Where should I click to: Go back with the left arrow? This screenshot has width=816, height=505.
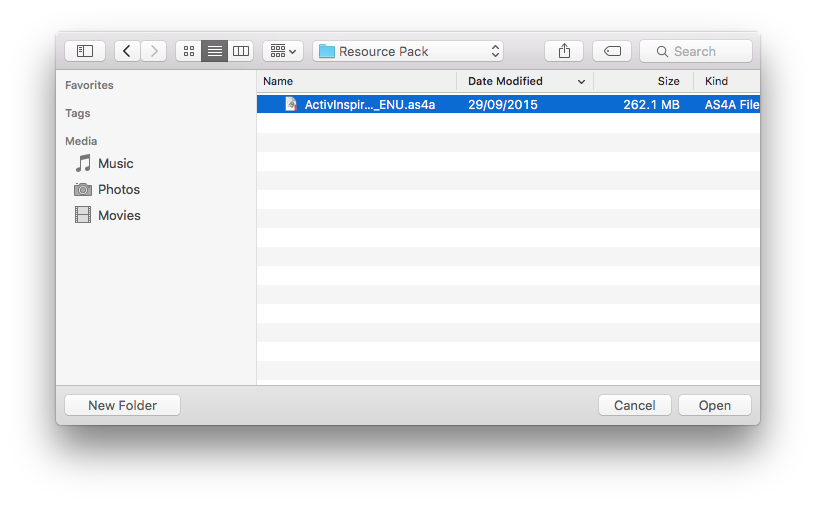point(127,51)
